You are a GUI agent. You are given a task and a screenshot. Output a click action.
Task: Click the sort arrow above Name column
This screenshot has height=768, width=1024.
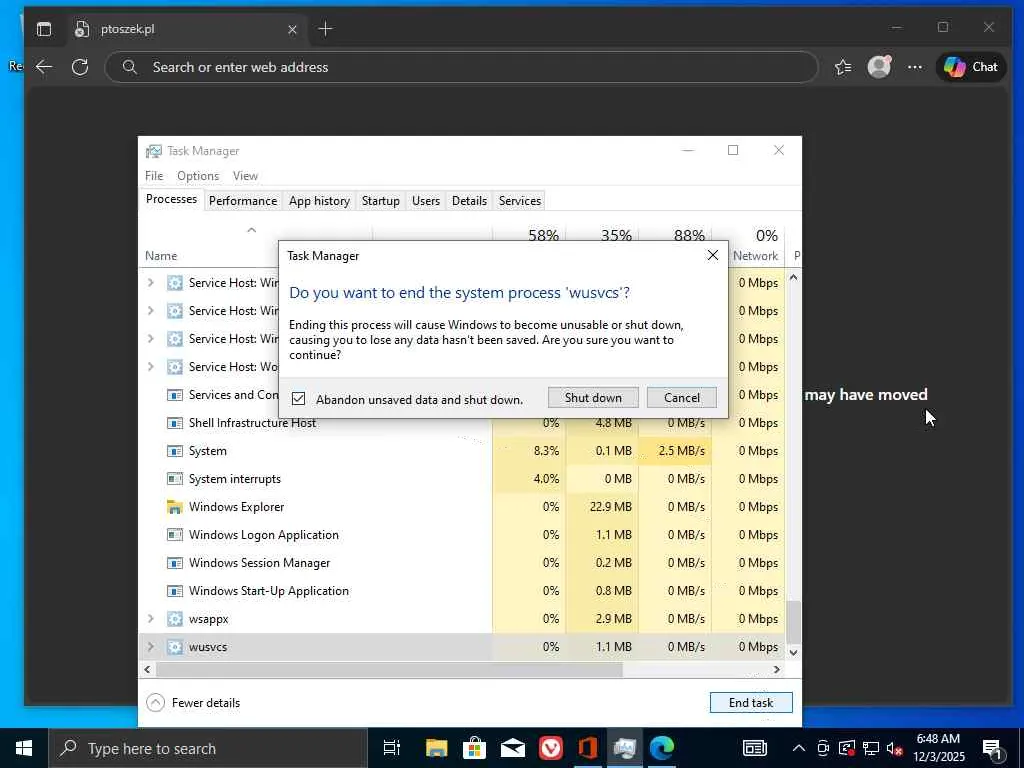[x=251, y=230]
